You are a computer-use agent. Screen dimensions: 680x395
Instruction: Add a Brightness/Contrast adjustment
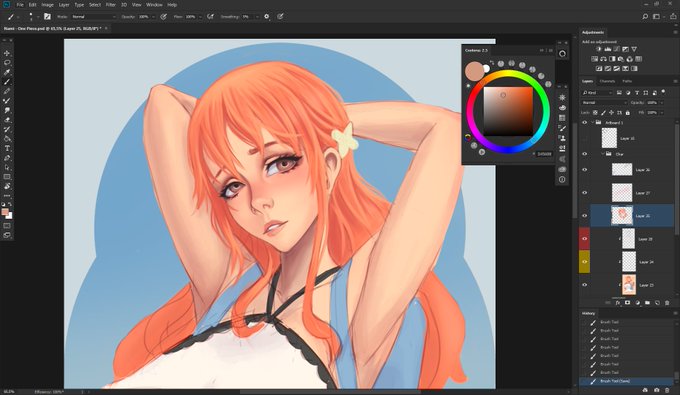pyautogui.click(x=599, y=49)
